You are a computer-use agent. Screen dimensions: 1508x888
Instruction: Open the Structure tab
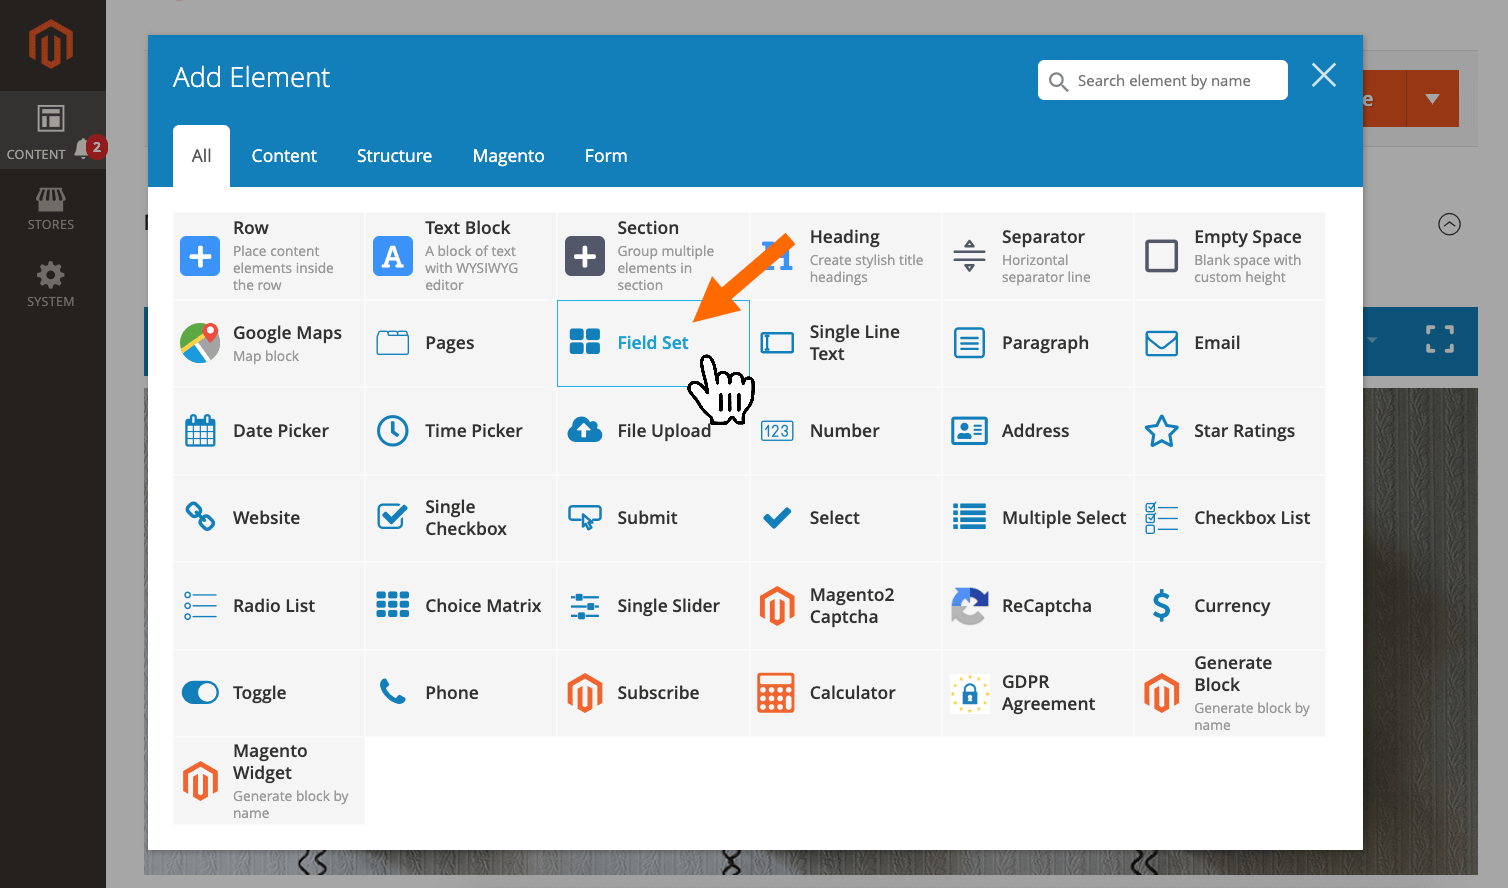pyautogui.click(x=394, y=155)
